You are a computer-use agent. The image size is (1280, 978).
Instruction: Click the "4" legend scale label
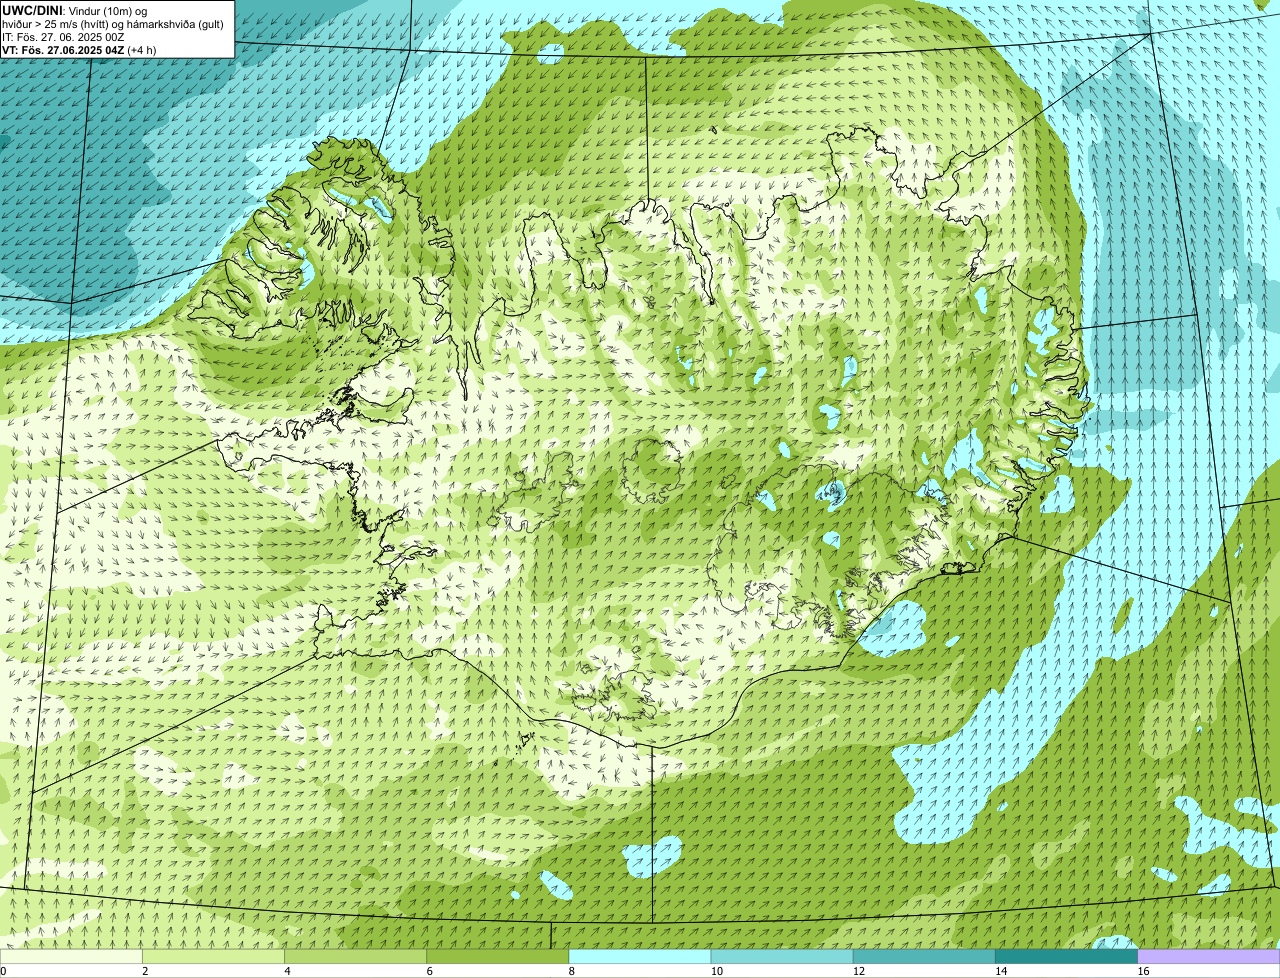coord(287,971)
